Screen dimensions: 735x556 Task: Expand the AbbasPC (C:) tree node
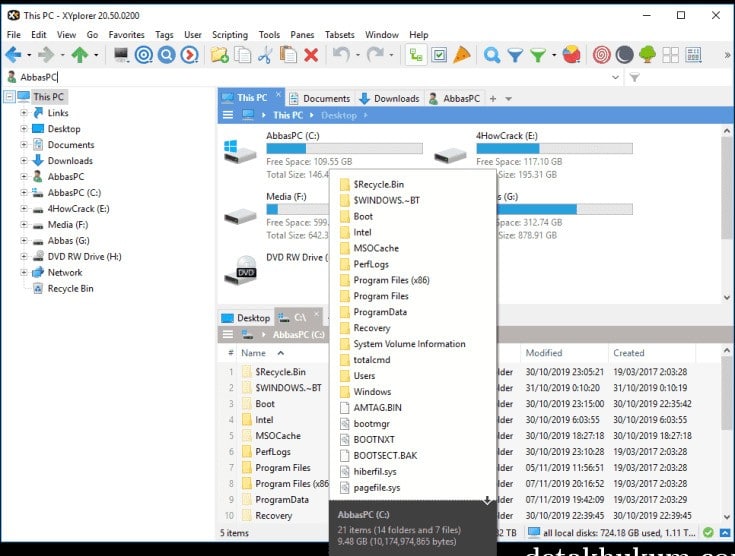24,193
